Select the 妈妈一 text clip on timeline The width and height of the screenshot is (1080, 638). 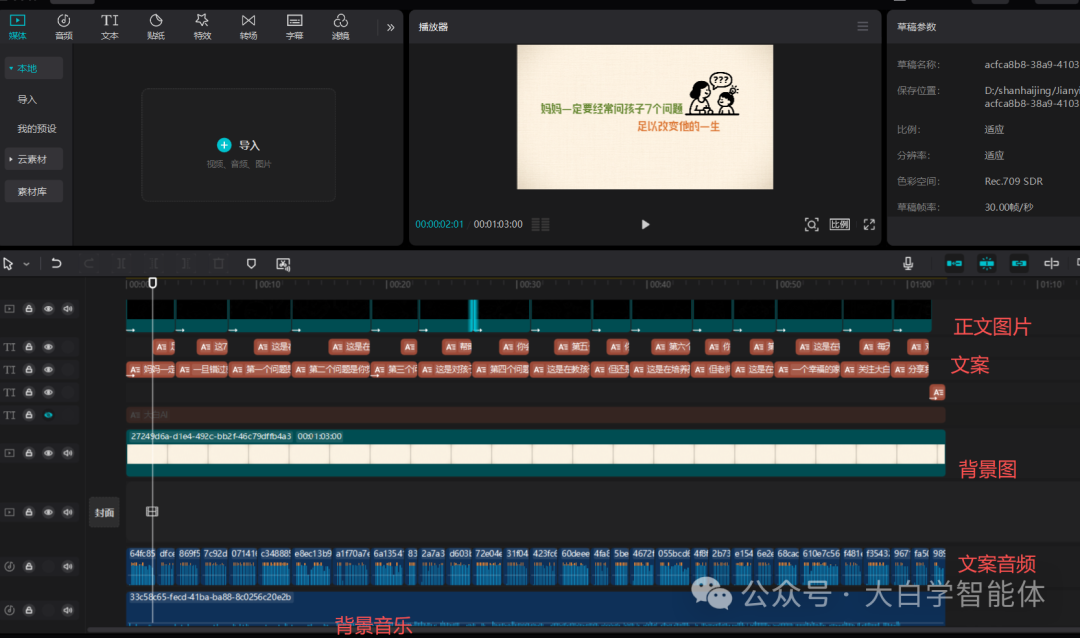(151, 369)
